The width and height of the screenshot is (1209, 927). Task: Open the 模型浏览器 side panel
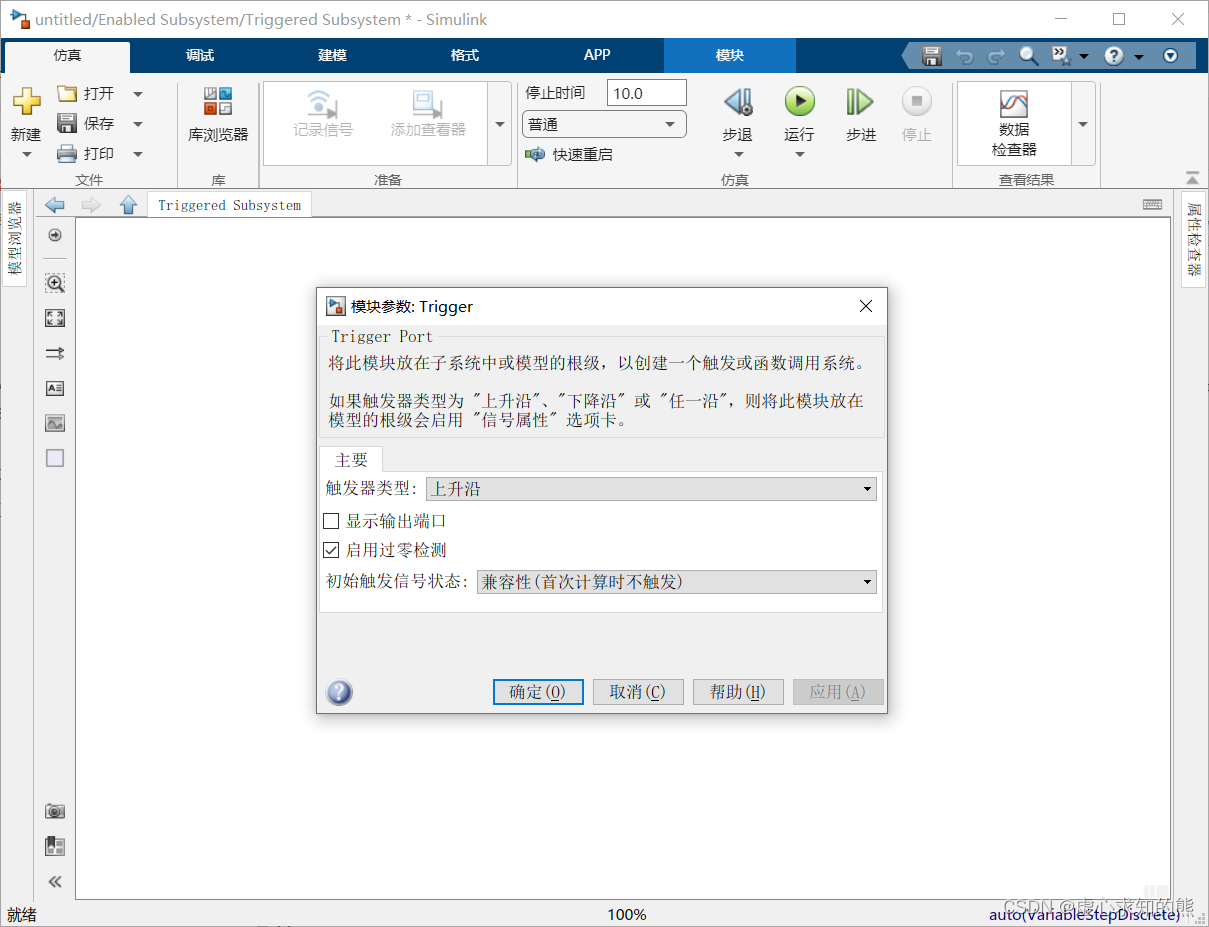[14, 238]
